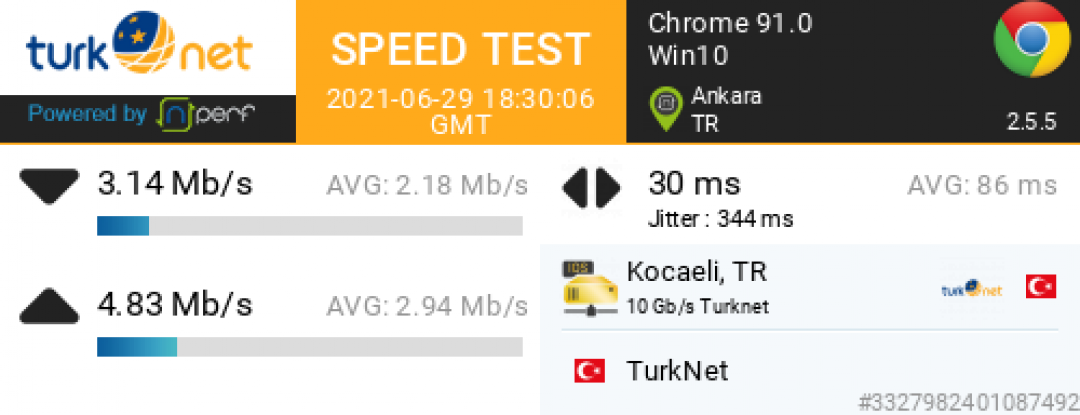
Task: Click the Turkish flag beside Kocaeli server
Action: (1040, 287)
